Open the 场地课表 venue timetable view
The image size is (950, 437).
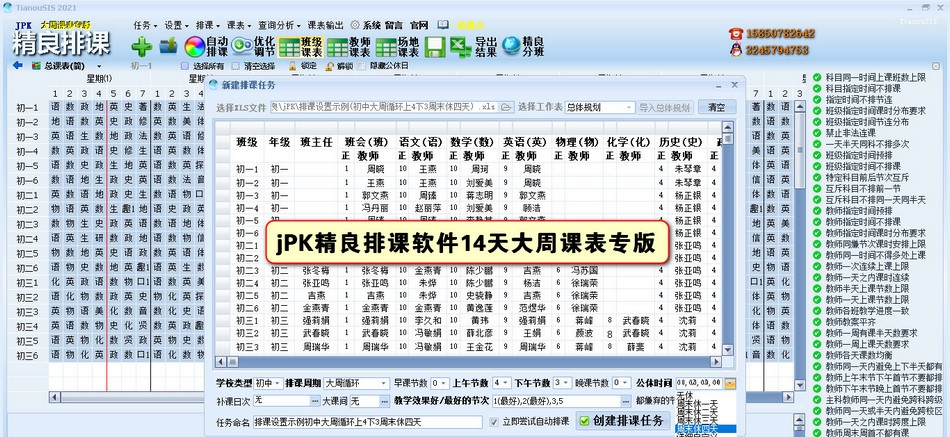point(397,47)
